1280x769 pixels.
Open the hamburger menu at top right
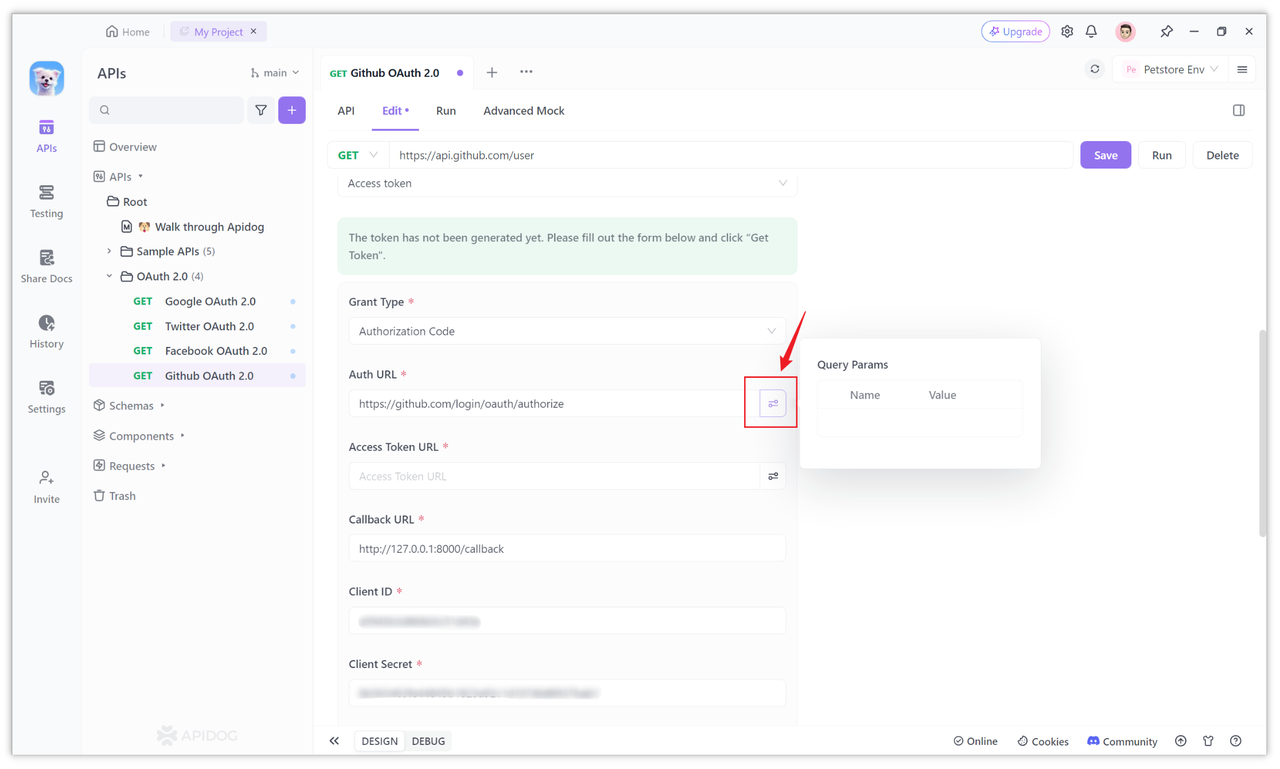coord(1242,70)
